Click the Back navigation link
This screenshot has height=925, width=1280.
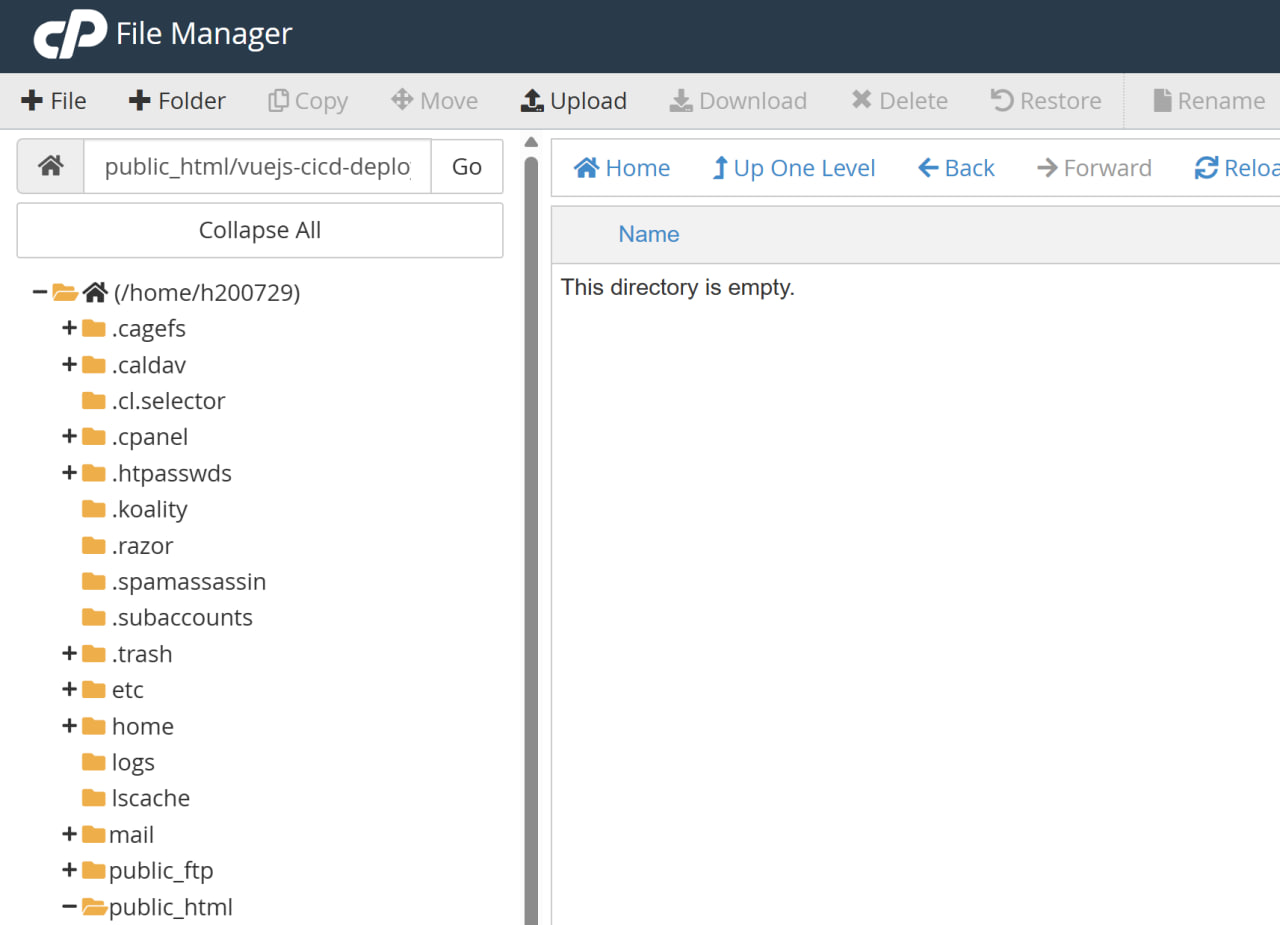[956, 168]
